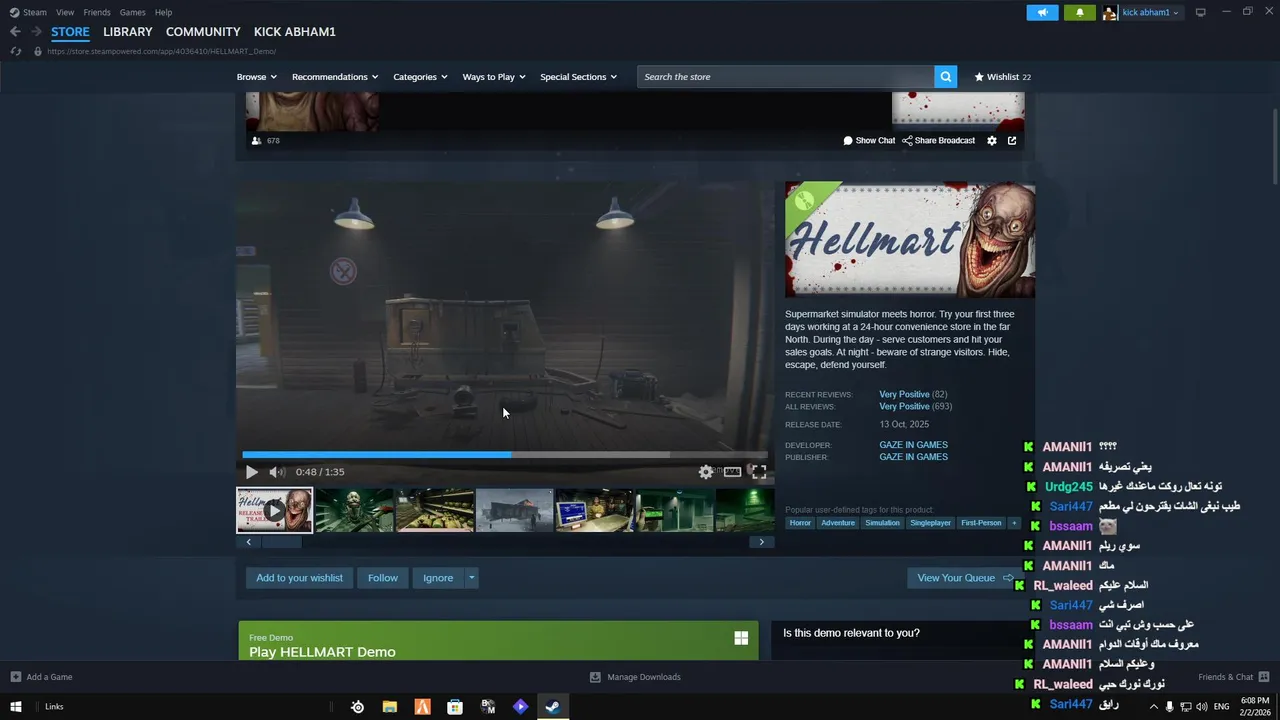Open the Wishlist with the star icon

pos(1002,77)
